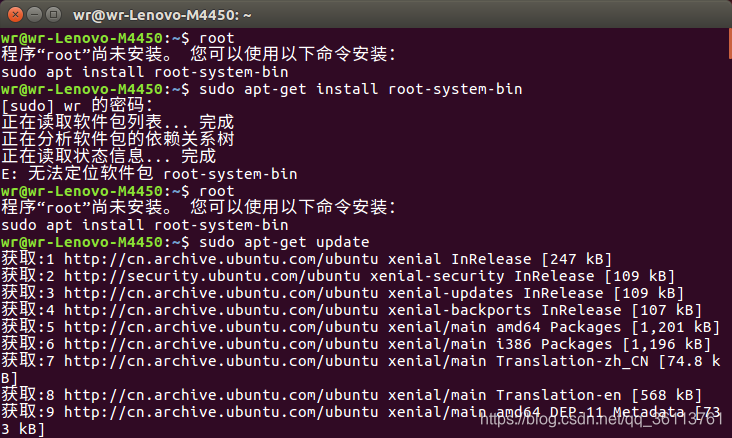Click the error line 'E: 无法定位软件包'
Viewport: 732px width, 438px height.
pyautogui.click(x=149, y=174)
